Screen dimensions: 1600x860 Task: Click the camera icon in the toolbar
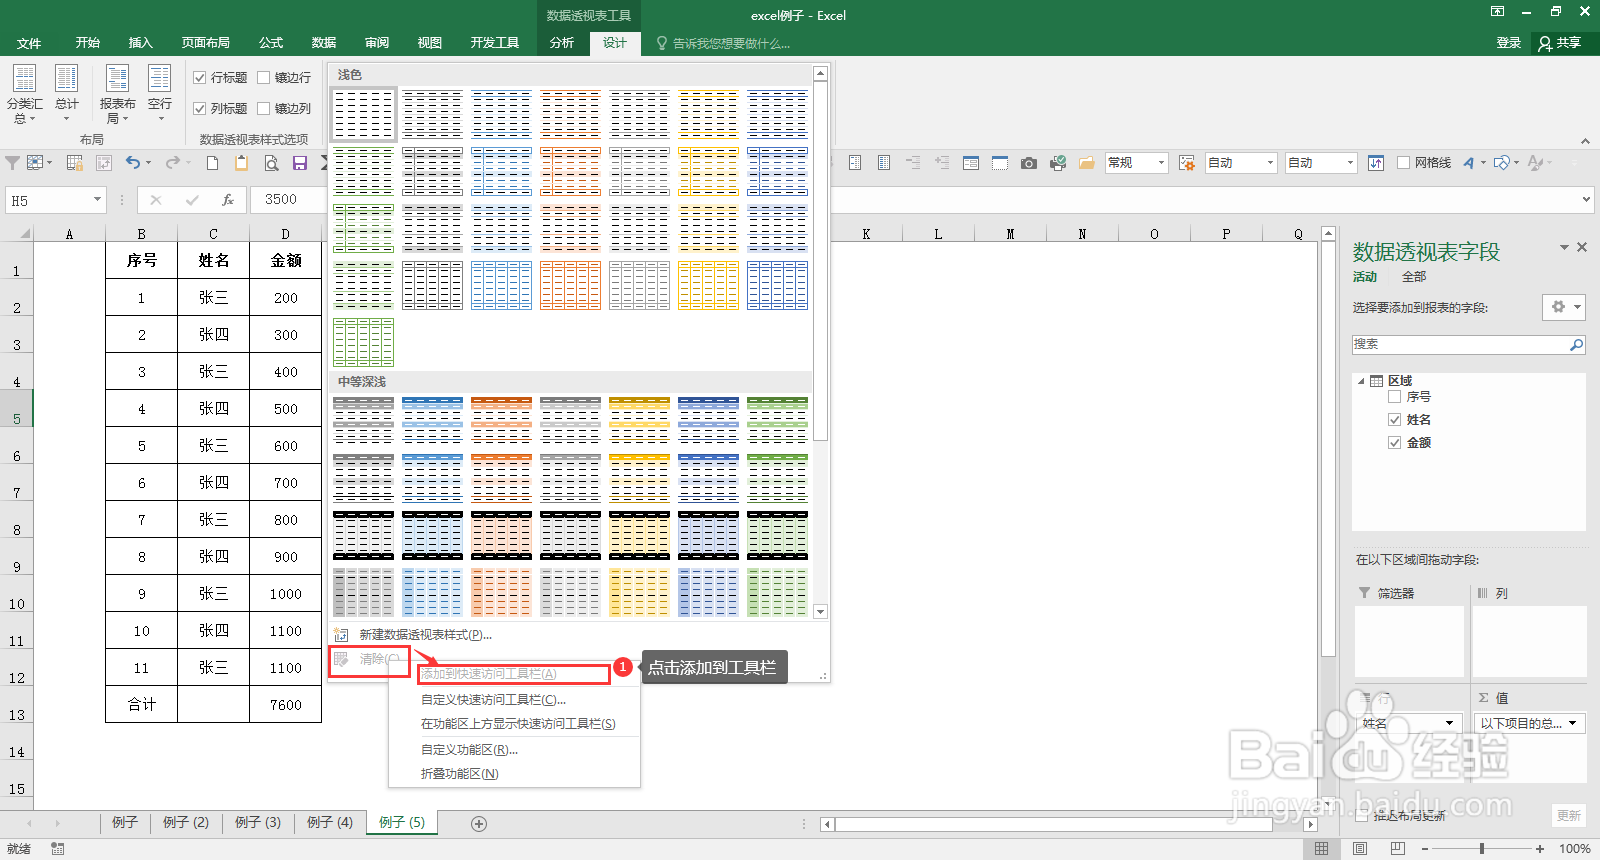click(1028, 163)
